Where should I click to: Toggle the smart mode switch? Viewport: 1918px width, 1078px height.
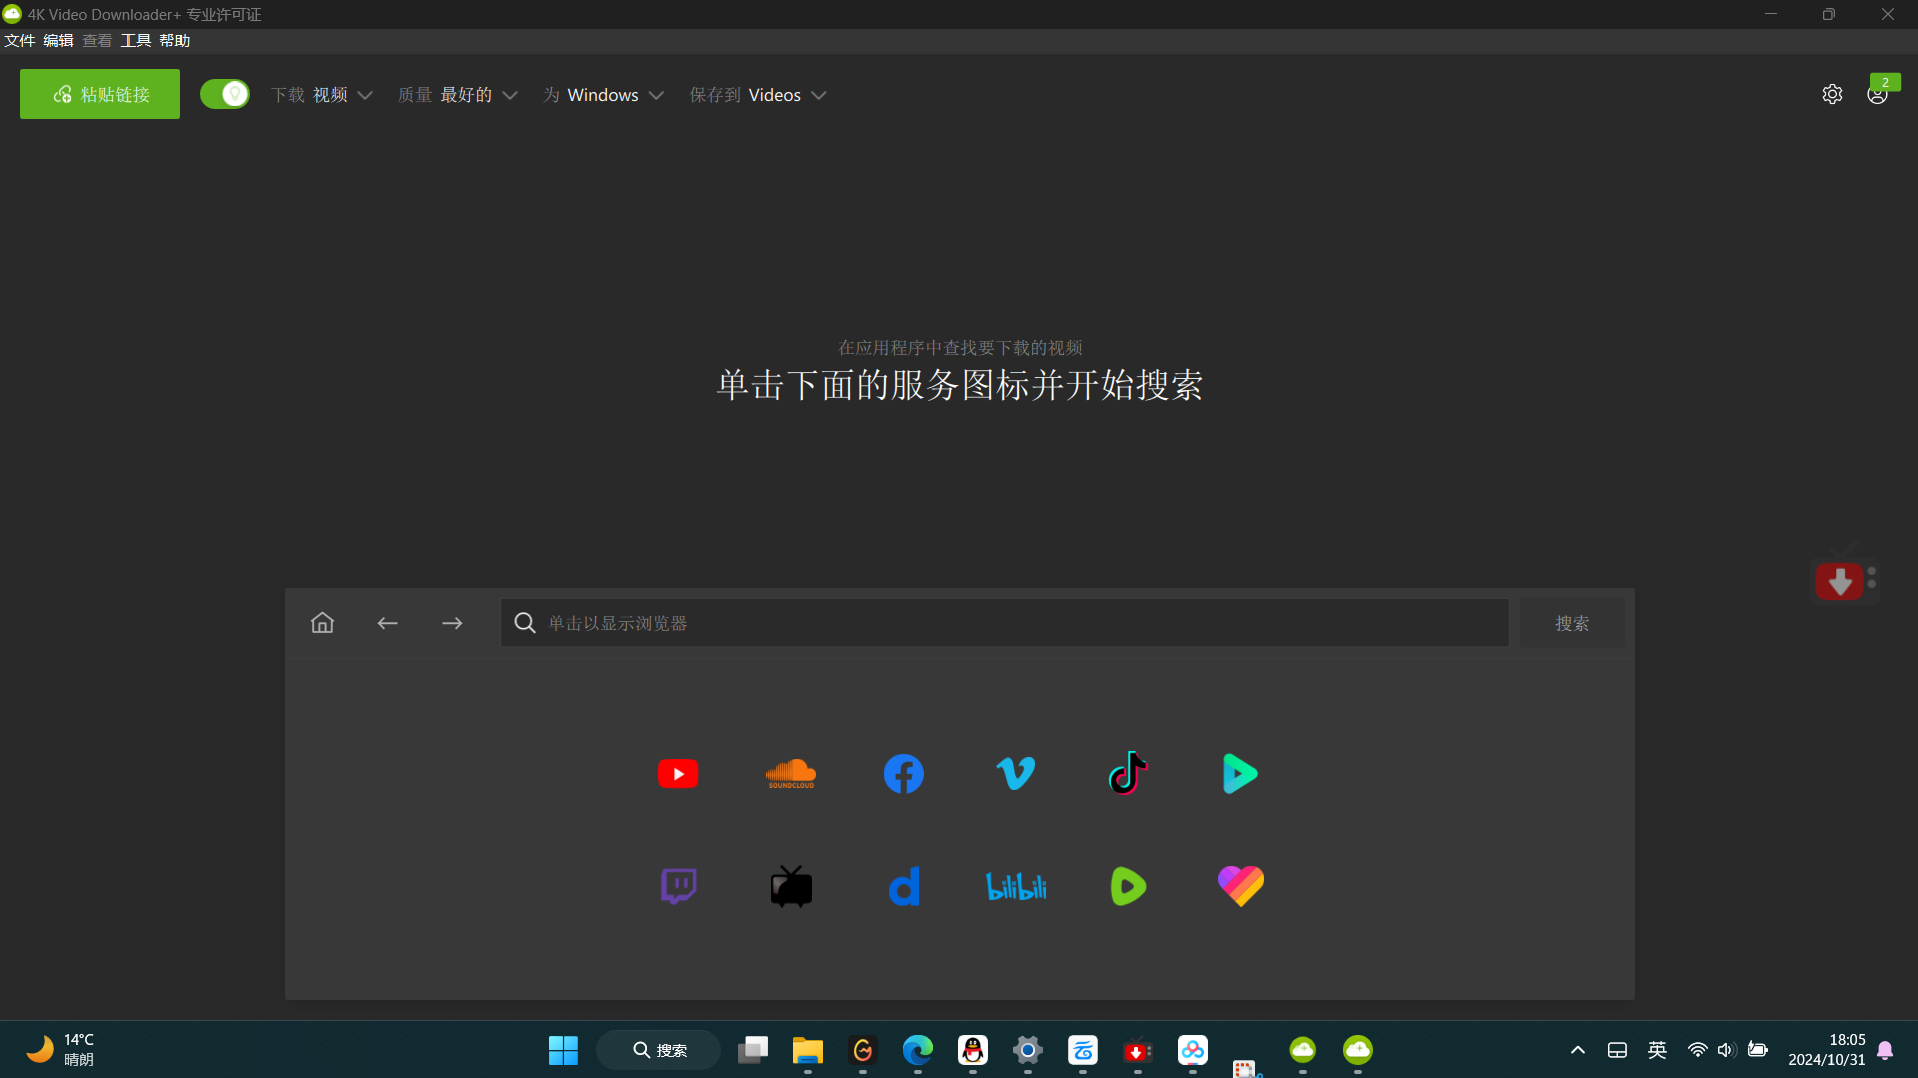coord(225,94)
